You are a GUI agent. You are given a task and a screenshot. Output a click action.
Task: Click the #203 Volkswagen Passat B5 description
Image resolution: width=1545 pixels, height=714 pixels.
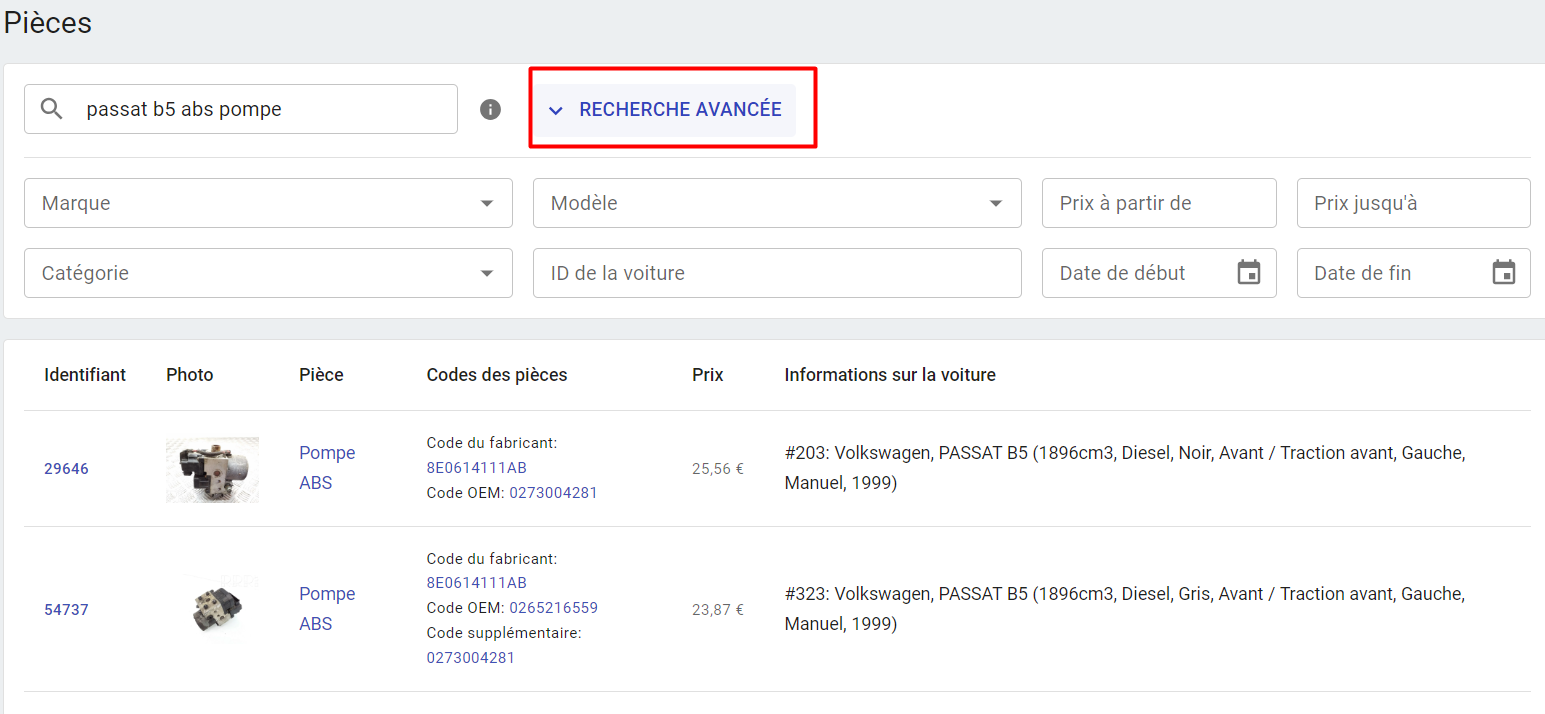point(1125,468)
